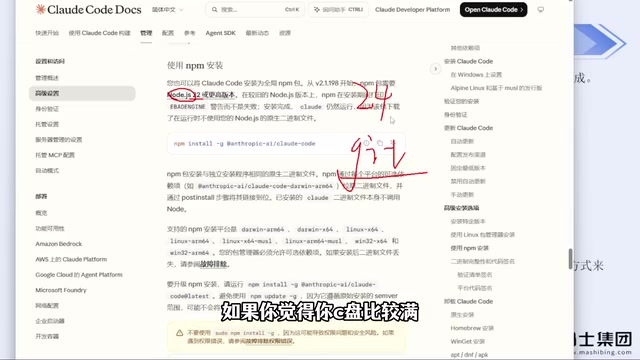This screenshot has height=360, width=640.
Task: Jump to 卸载 Claude Code in table of contents
Action: pos(468,301)
